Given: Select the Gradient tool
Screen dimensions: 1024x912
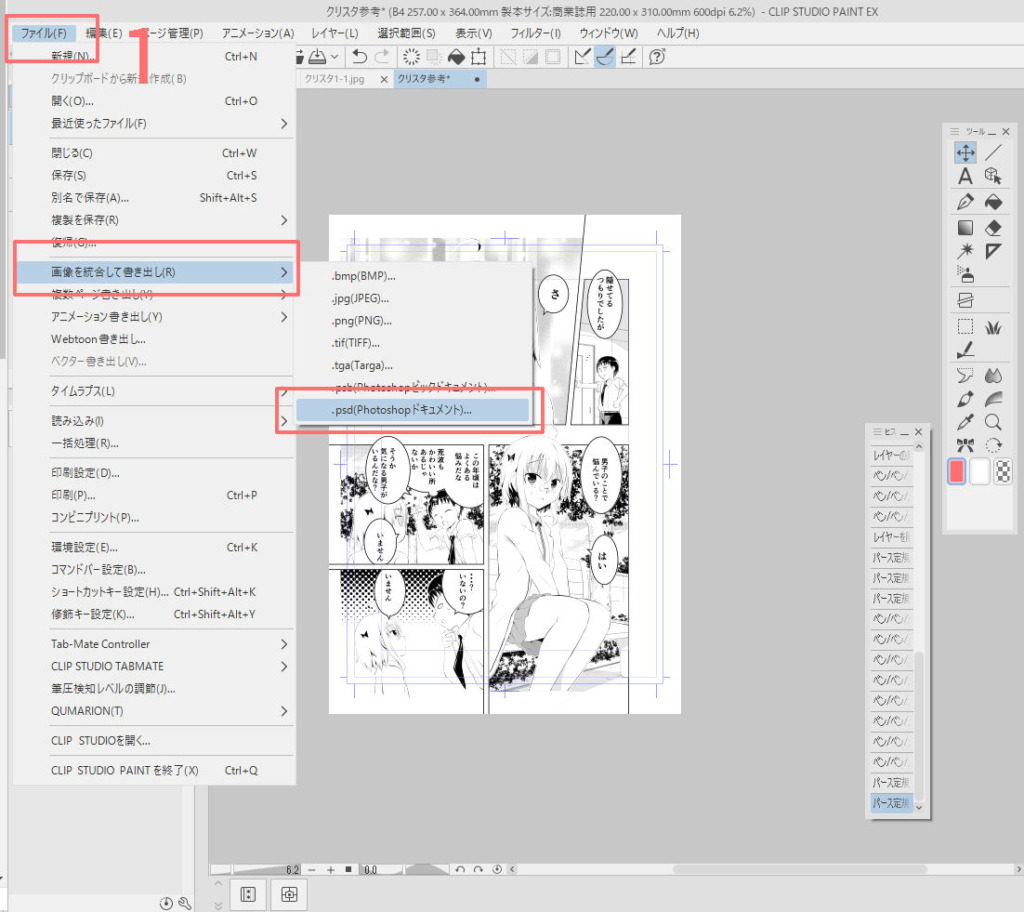Looking at the screenshot, I should (x=965, y=227).
